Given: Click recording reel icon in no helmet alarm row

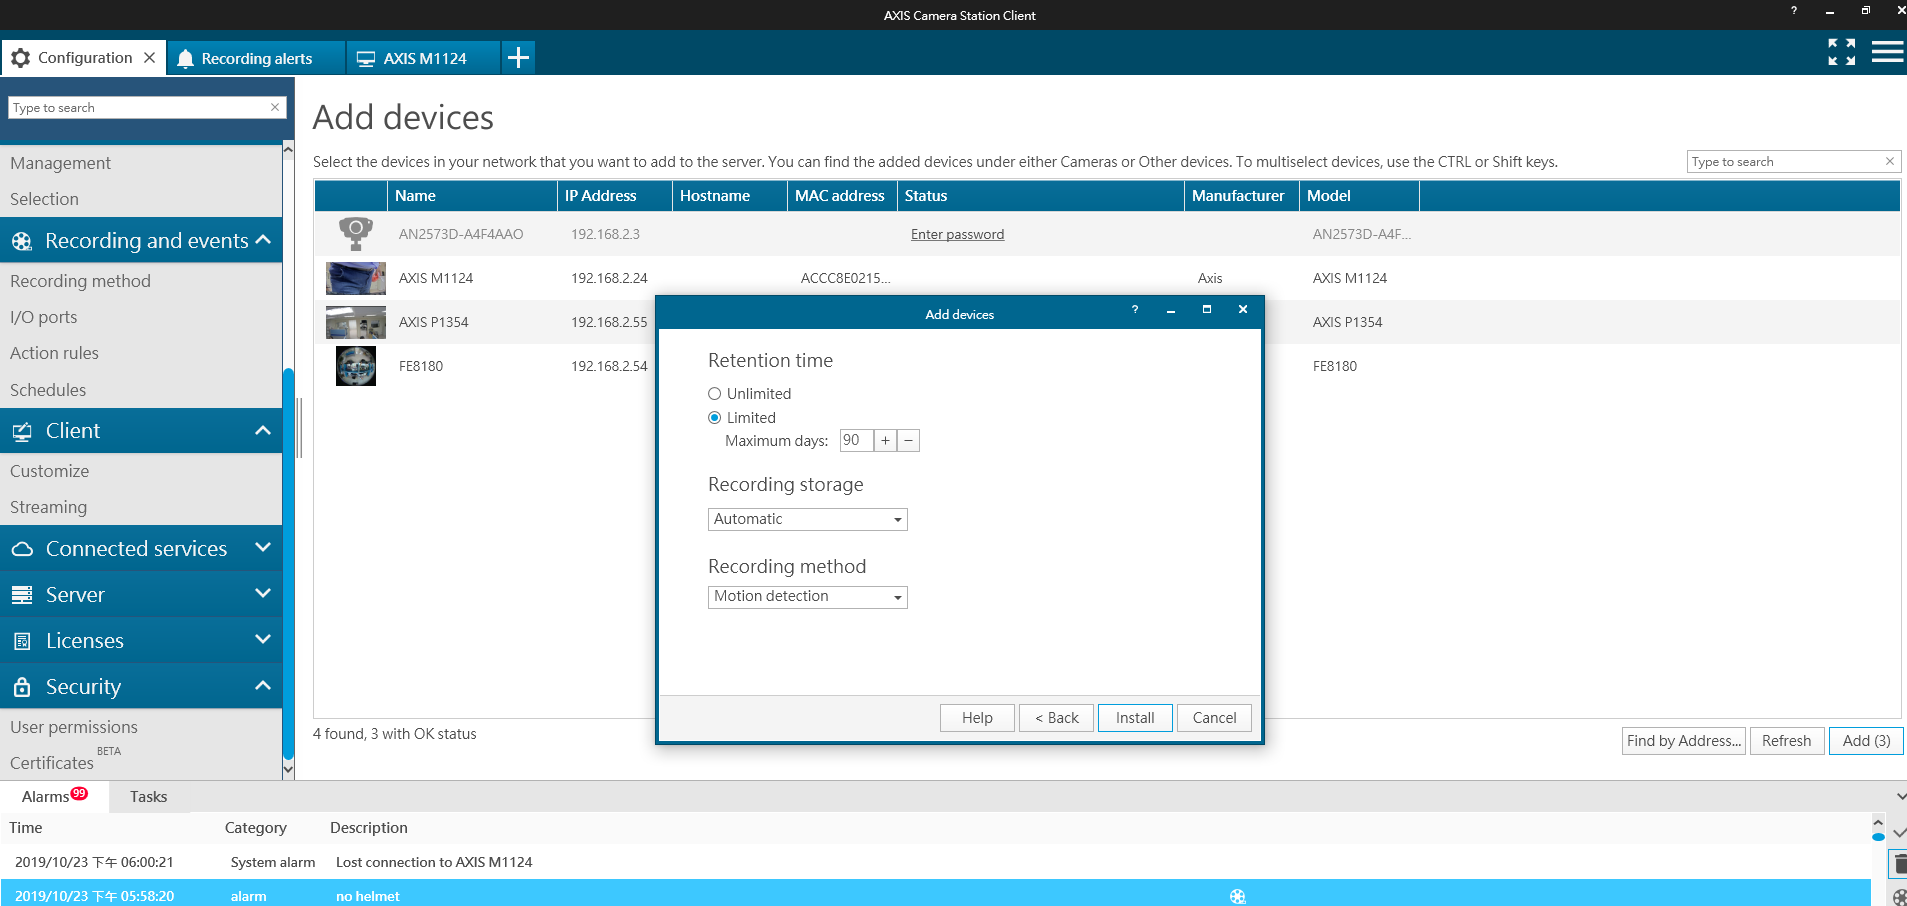Looking at the screenshot, I should tap(1238, 896).
